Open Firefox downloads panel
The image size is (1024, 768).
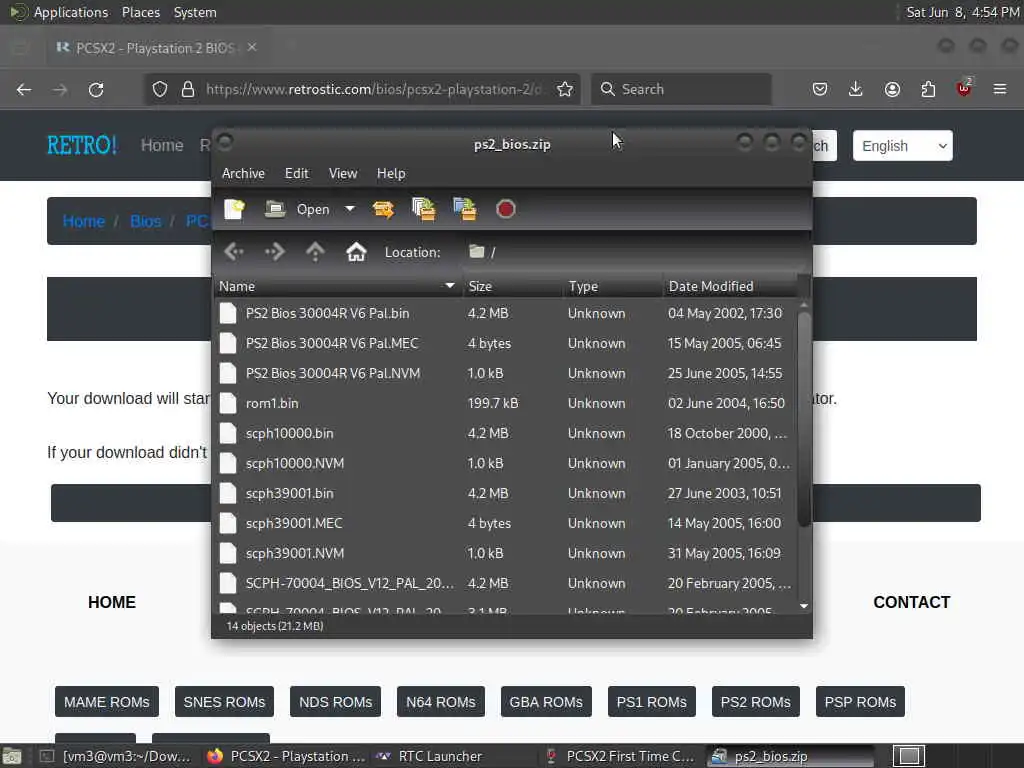[x=856, y=89]
